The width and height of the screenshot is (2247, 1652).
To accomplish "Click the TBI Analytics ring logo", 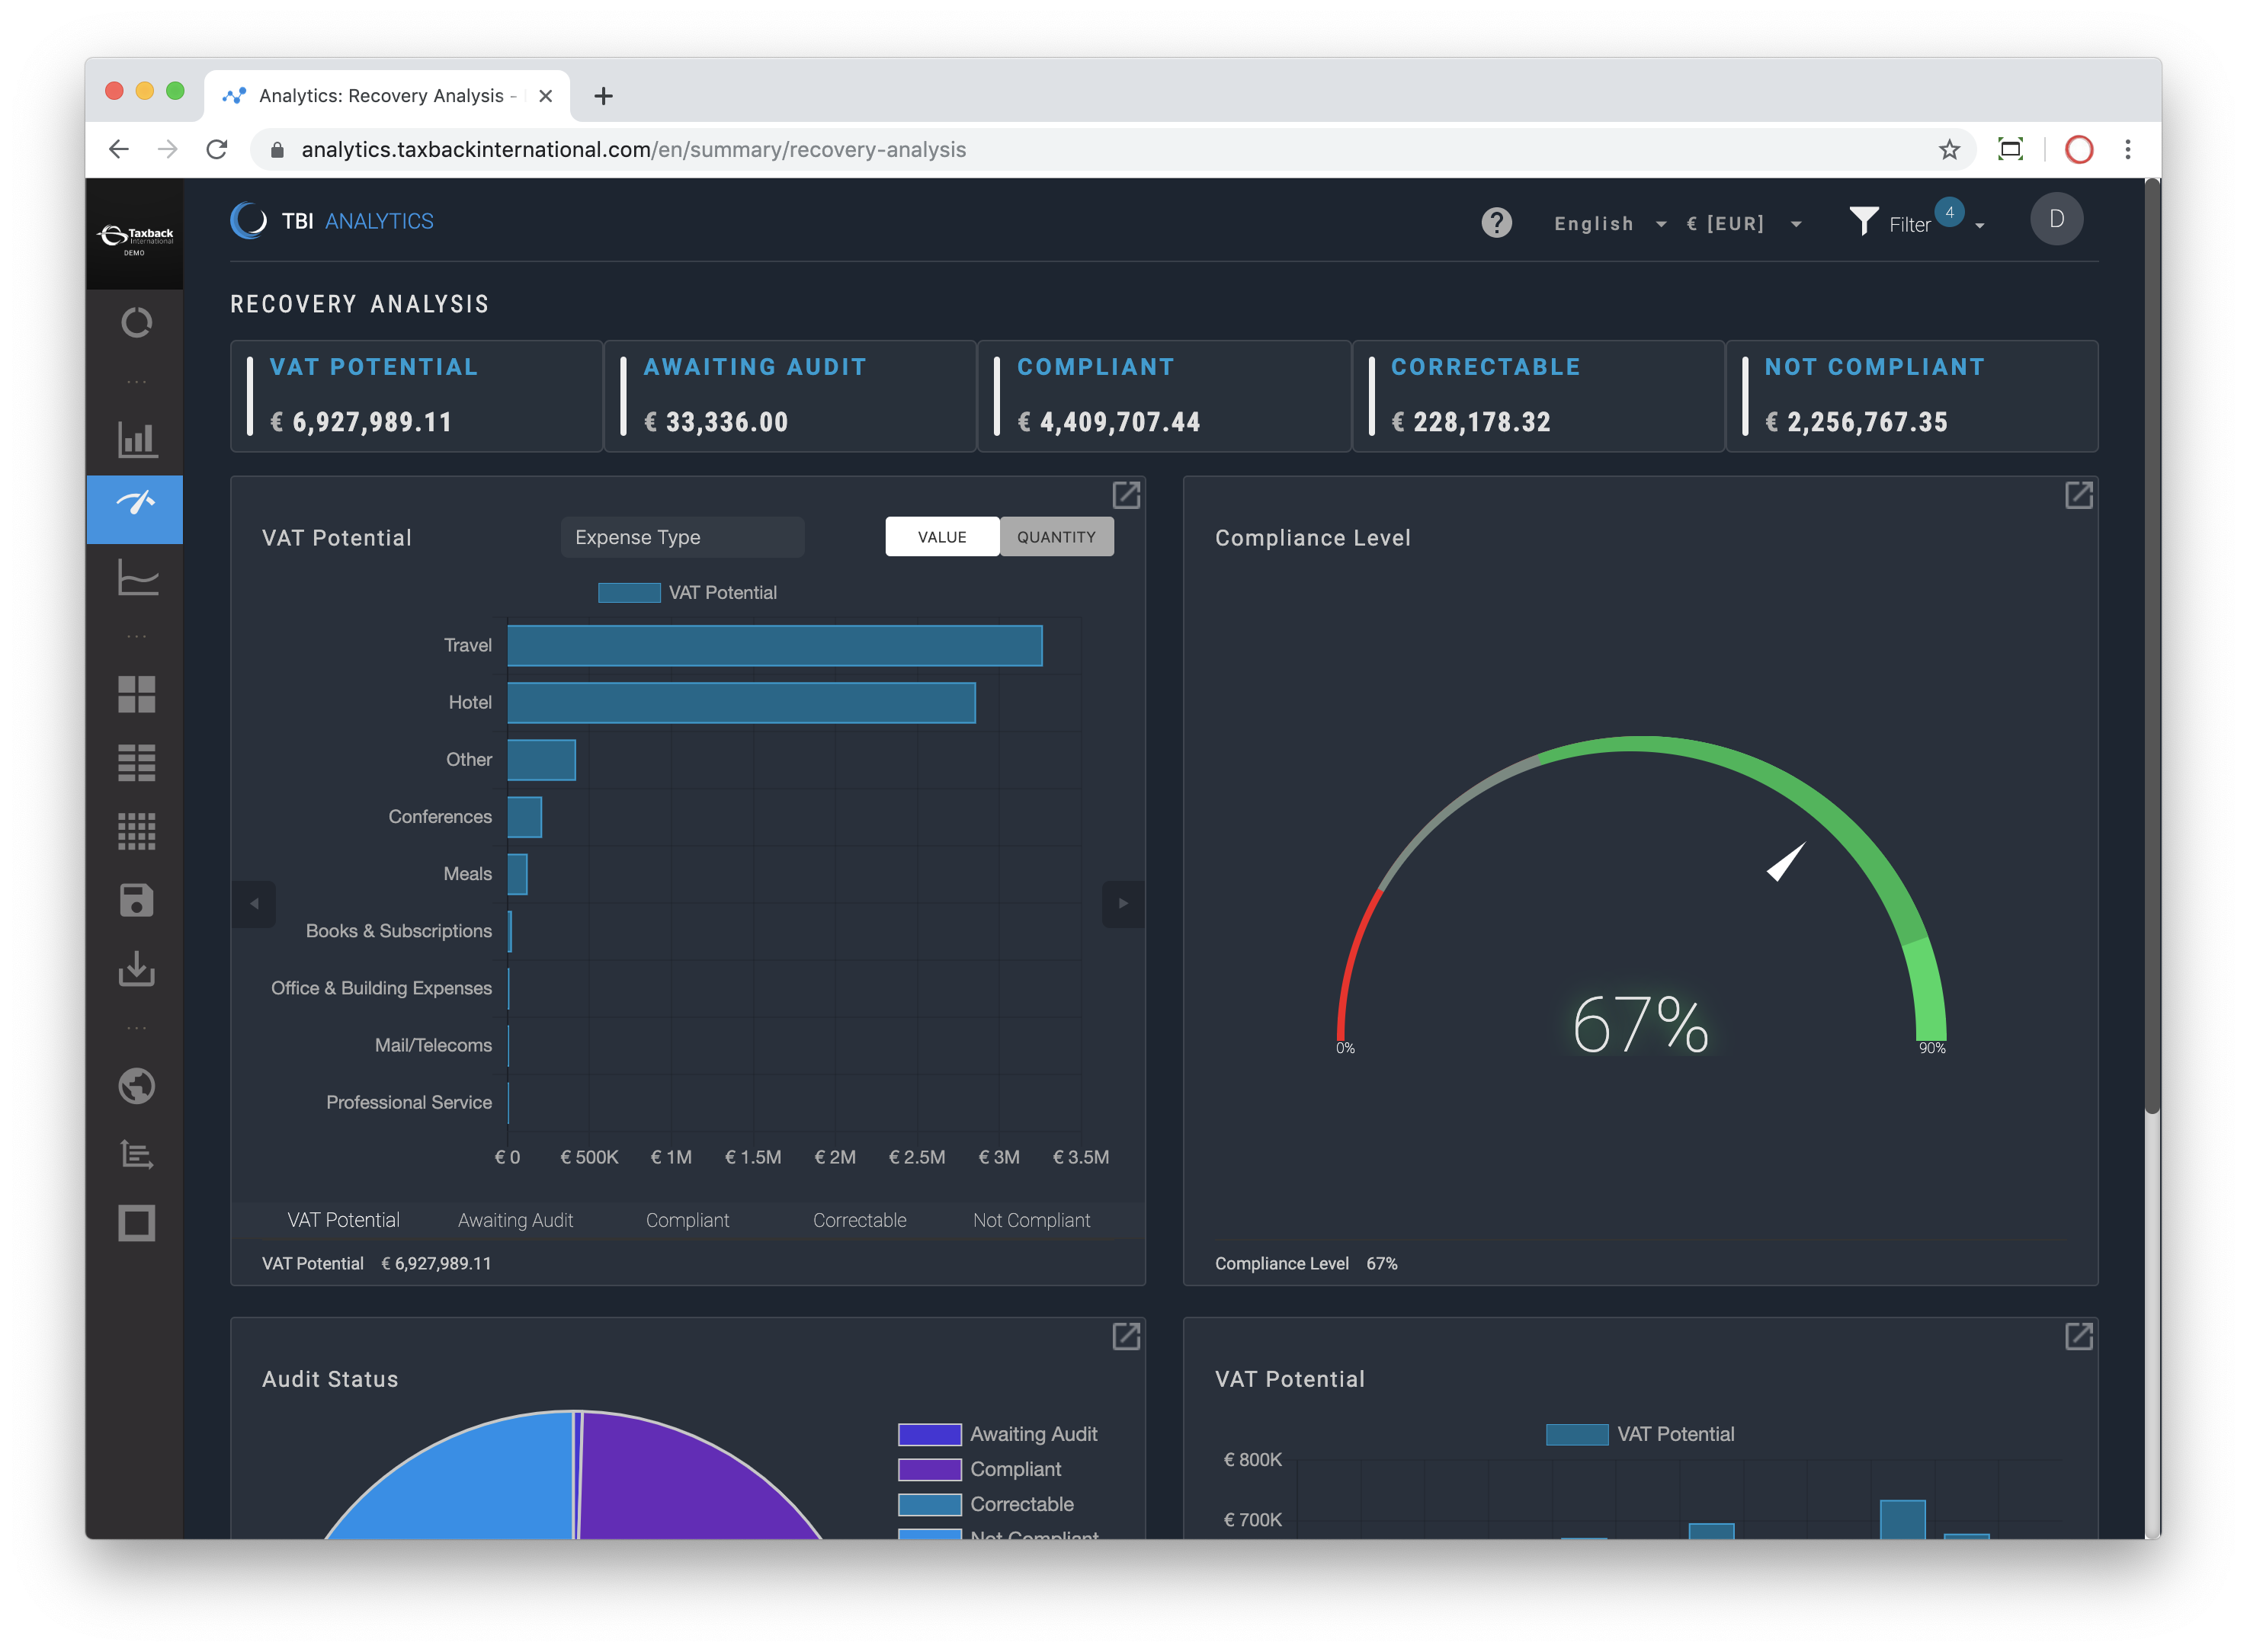I will (249, 221).
